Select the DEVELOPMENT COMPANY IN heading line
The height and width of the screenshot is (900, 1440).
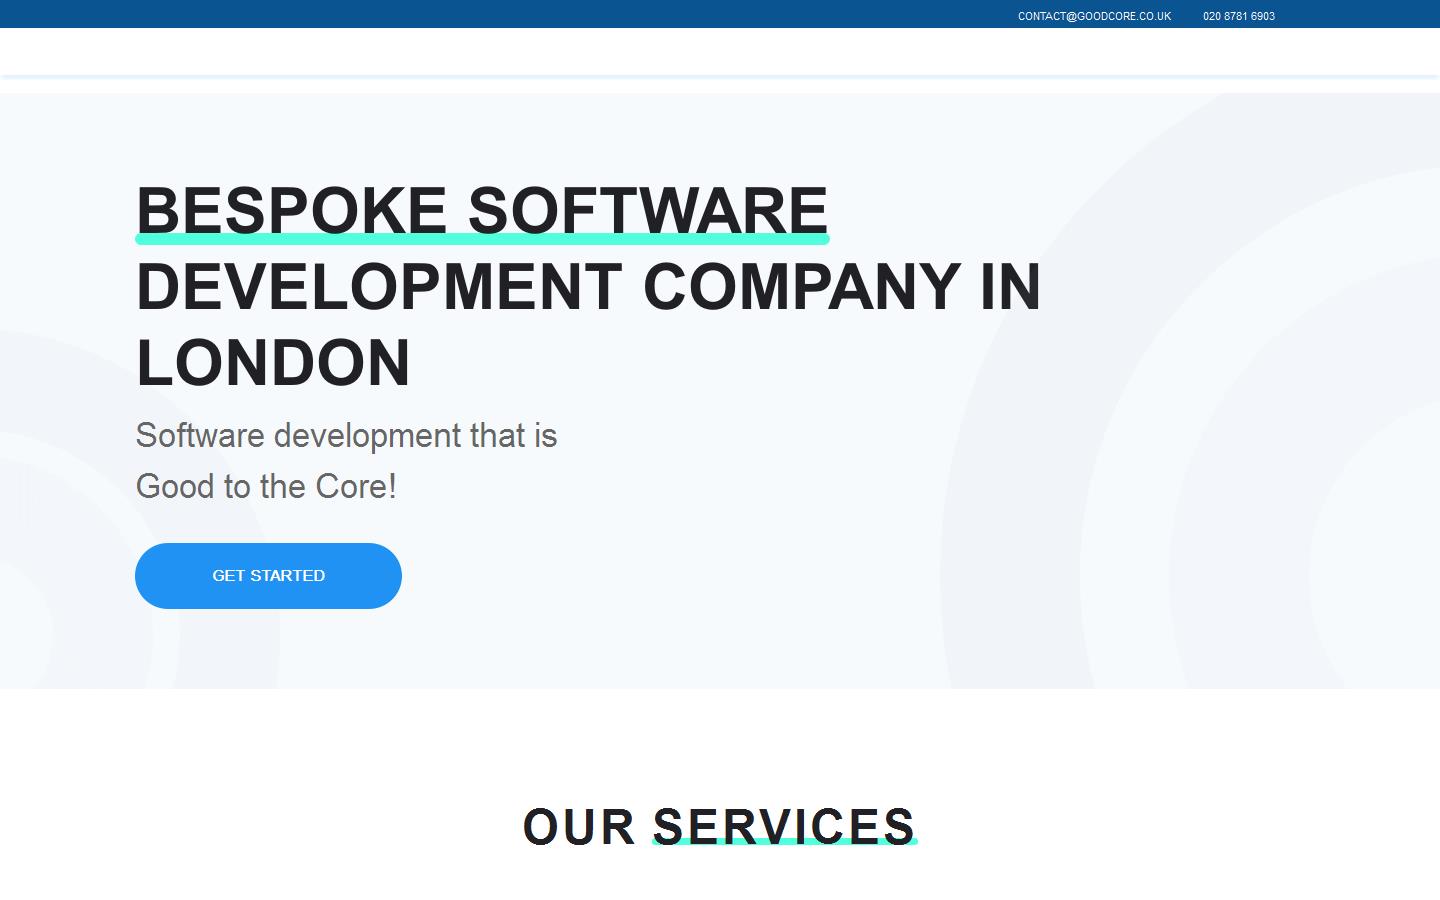tap(588, 287)
